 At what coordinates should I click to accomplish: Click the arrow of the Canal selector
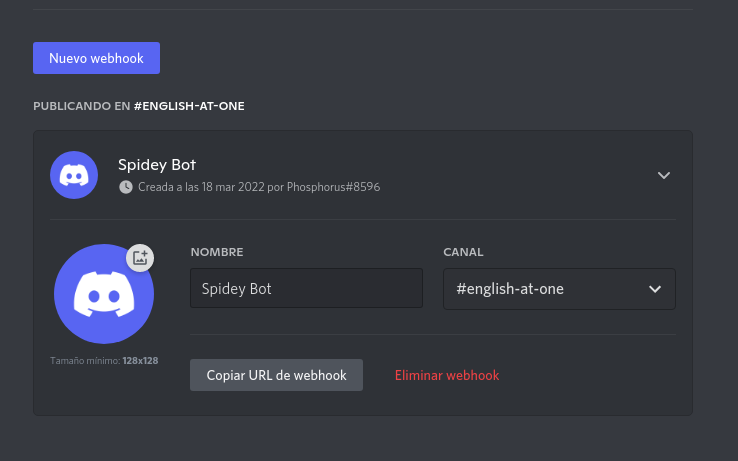pos(655,289)
